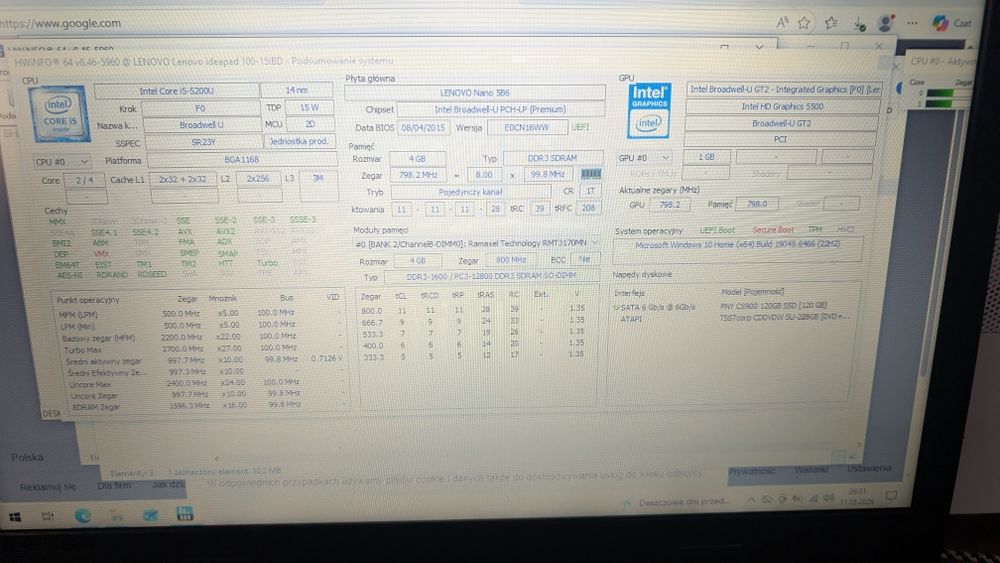Open the Reklamuj się link on Google page
This screenshot has height=563, width=1000.
click(47, 486)
